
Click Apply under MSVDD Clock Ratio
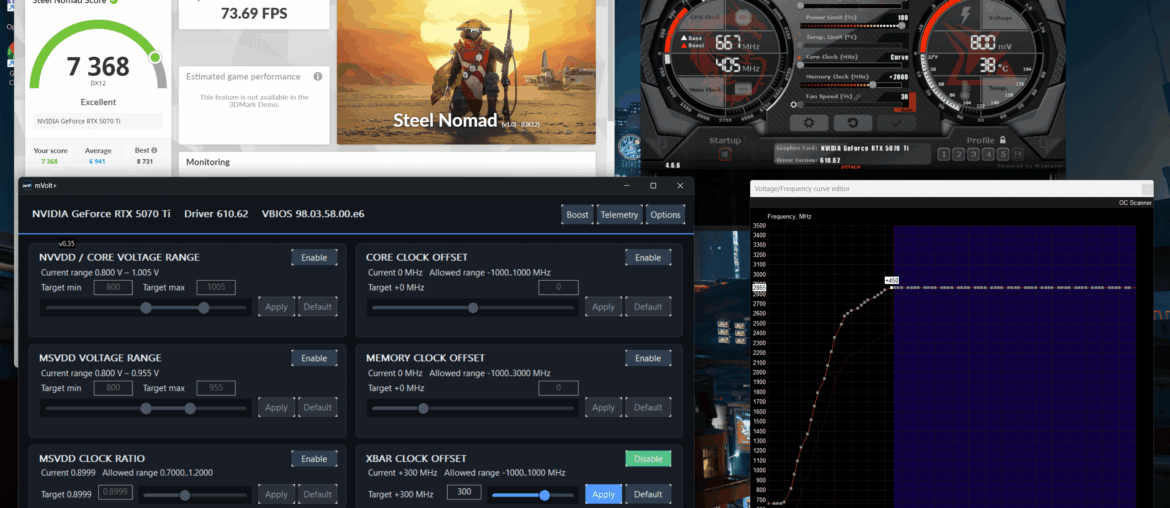point(276,494)
